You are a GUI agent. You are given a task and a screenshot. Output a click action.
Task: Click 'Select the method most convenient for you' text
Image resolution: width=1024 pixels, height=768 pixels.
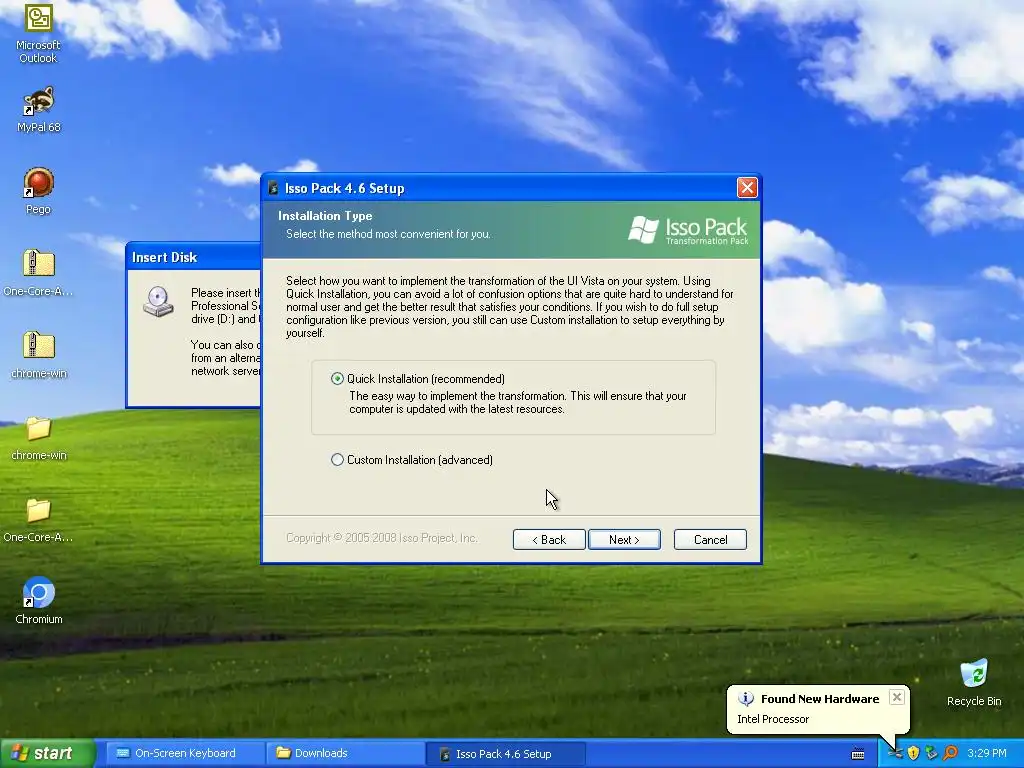(388, 234)
